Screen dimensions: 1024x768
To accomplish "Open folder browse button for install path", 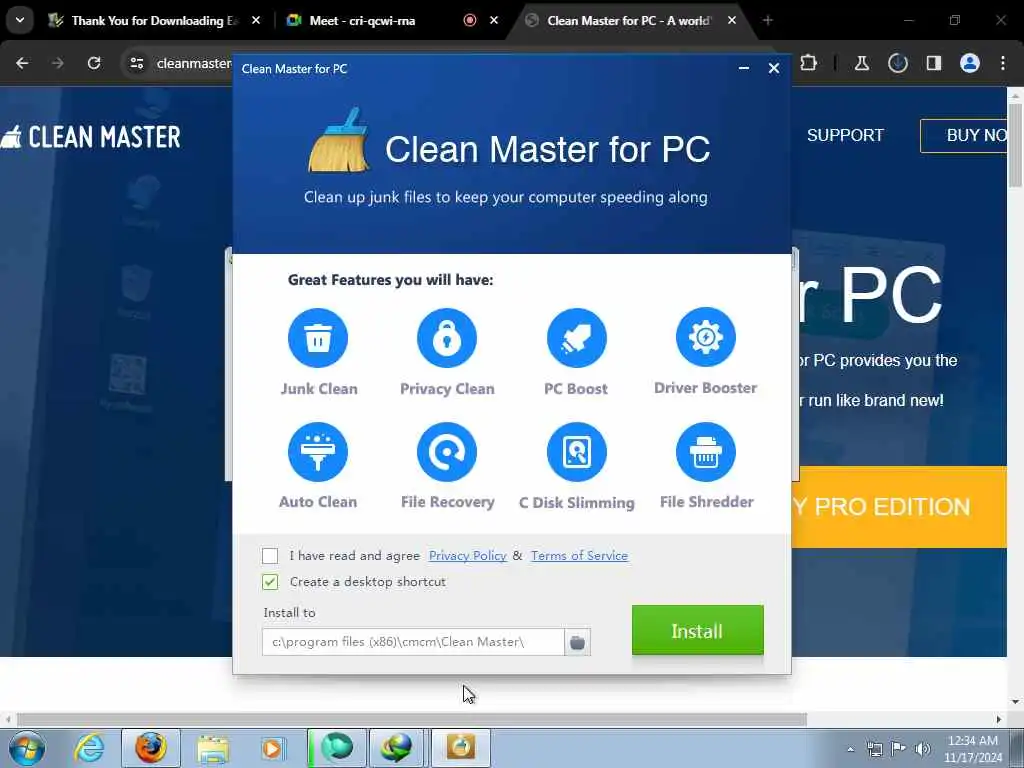I will coord(577,643).
